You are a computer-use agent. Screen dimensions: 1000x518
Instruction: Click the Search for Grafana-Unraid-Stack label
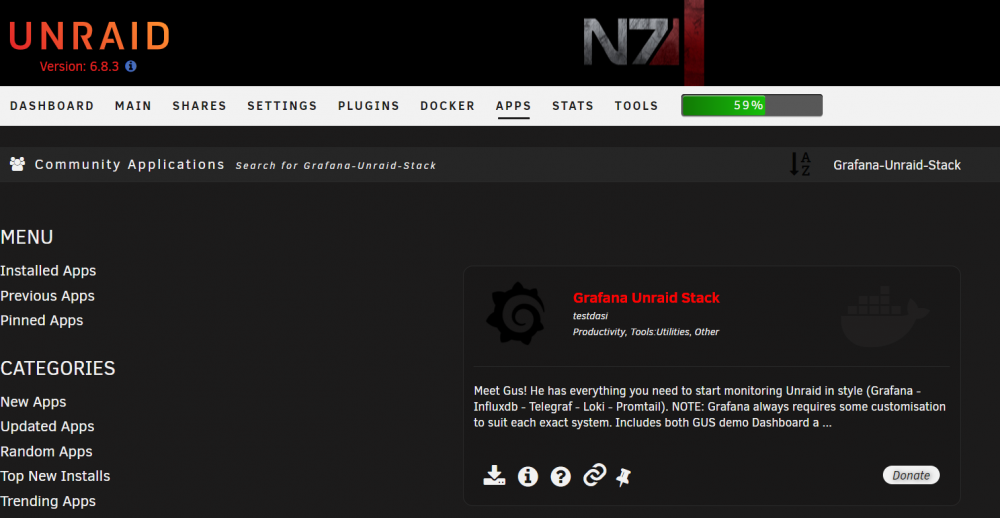tap(336, 165)
